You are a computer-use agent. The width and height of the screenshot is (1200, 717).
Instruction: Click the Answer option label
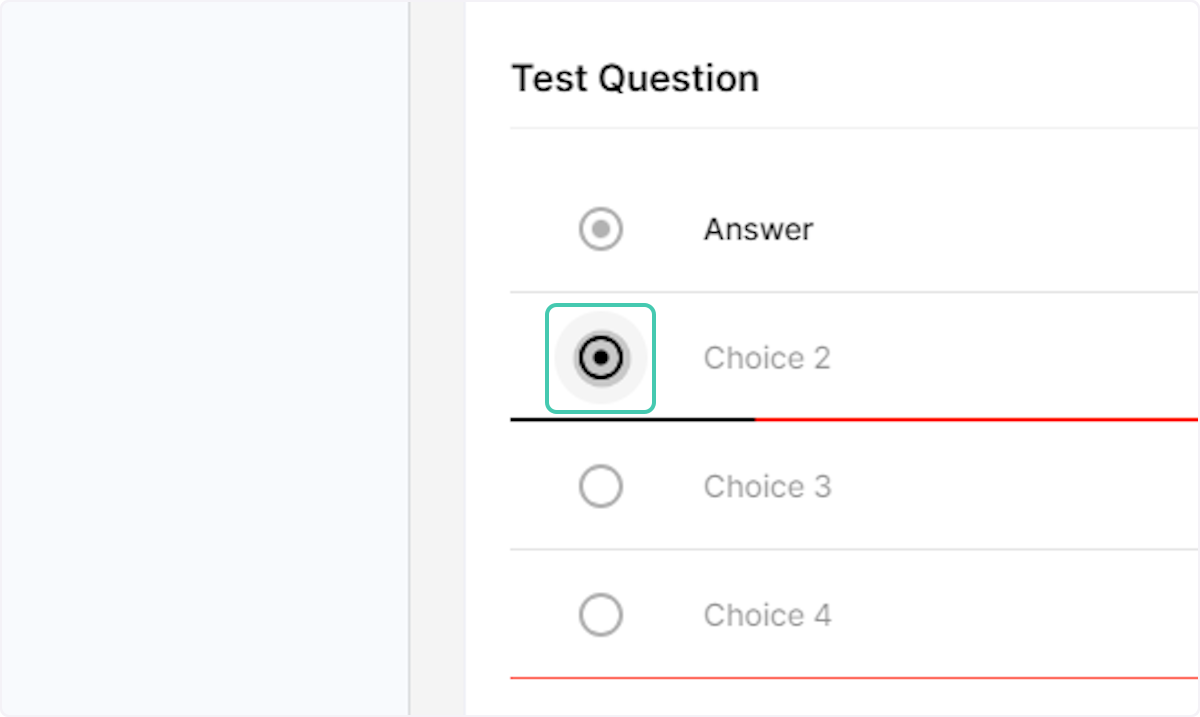[757, 229]
